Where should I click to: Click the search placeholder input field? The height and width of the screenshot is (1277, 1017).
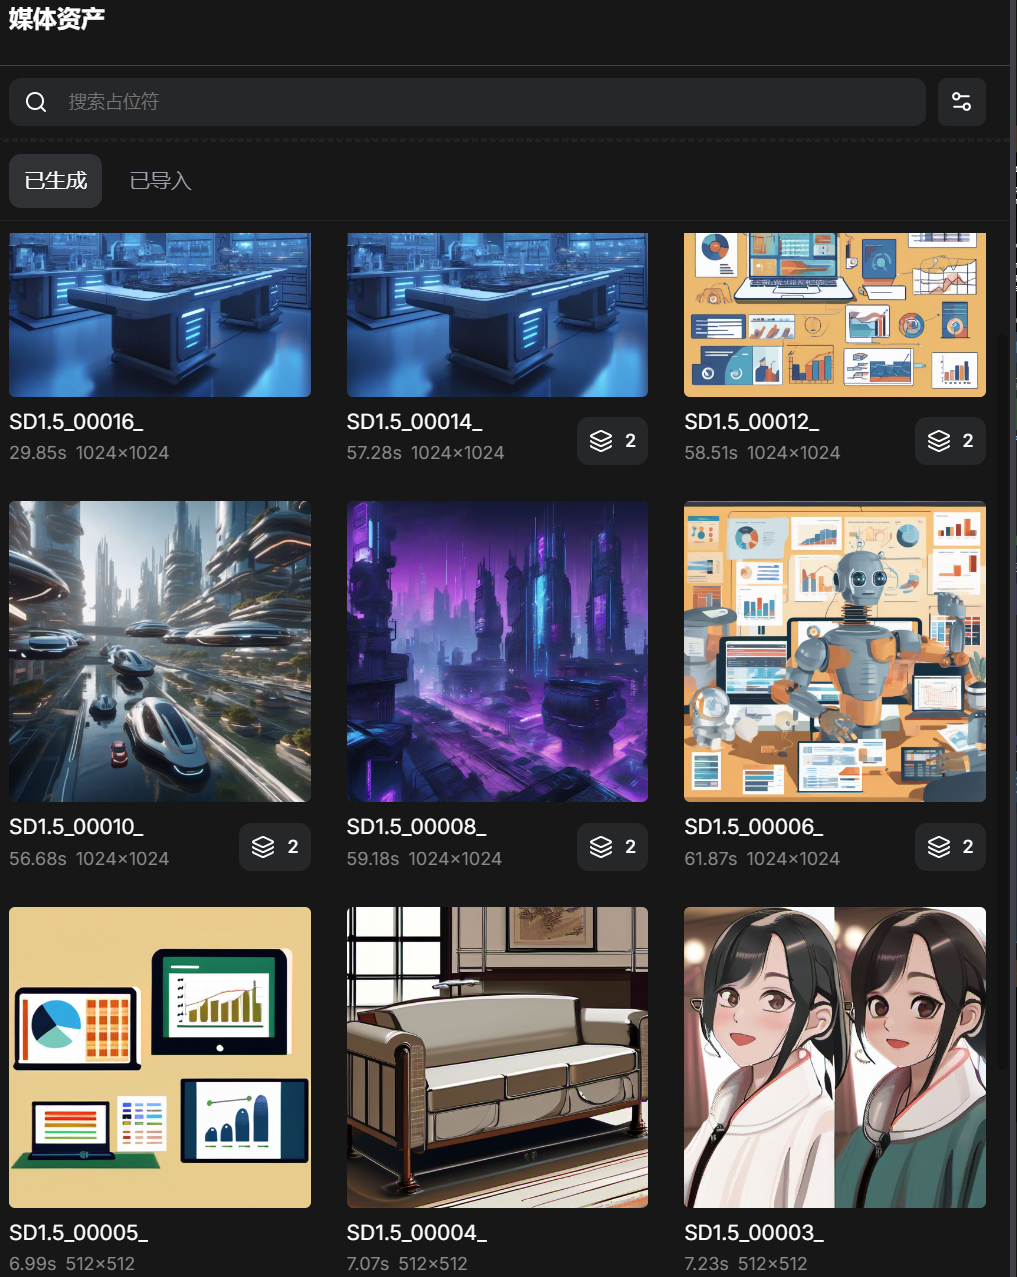467,102
